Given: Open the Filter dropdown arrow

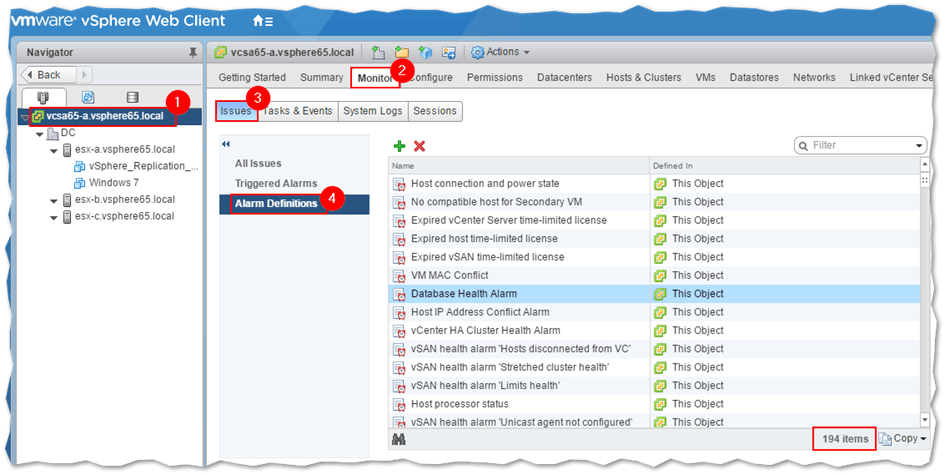Looking at the screenshot, I should [919, 146].
